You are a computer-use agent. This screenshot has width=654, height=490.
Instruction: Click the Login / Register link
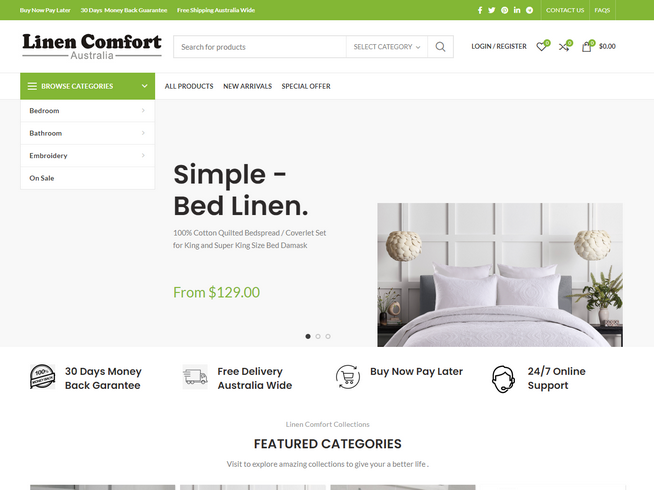pyautogui.click(x=498, y=46)
